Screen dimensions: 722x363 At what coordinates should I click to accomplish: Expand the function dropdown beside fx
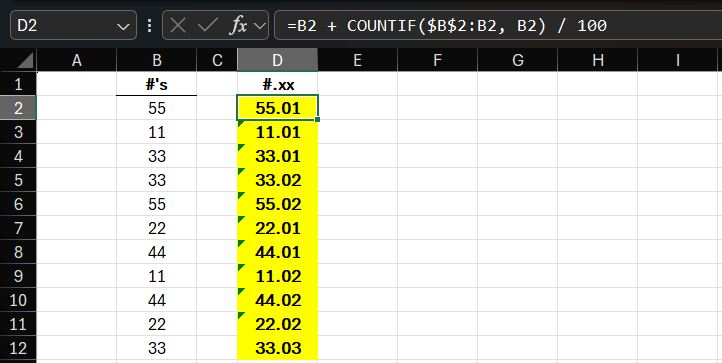260,26
